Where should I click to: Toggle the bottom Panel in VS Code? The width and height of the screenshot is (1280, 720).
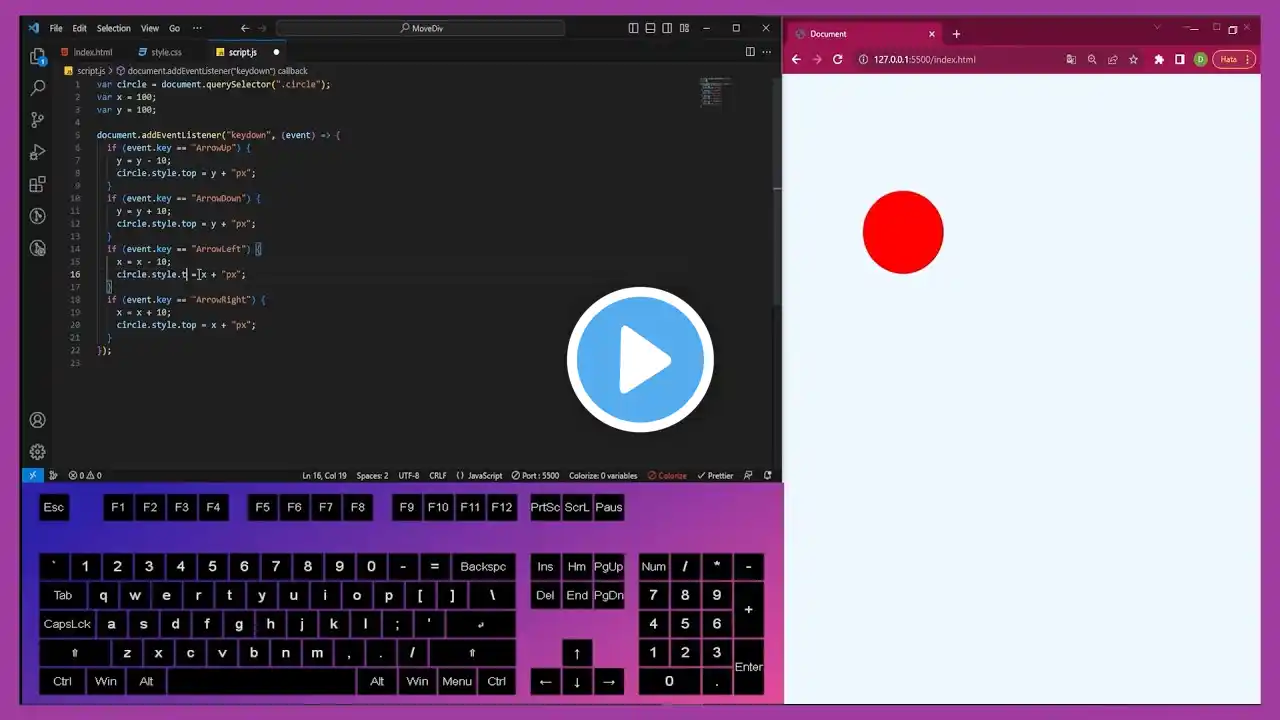[650, 28]
